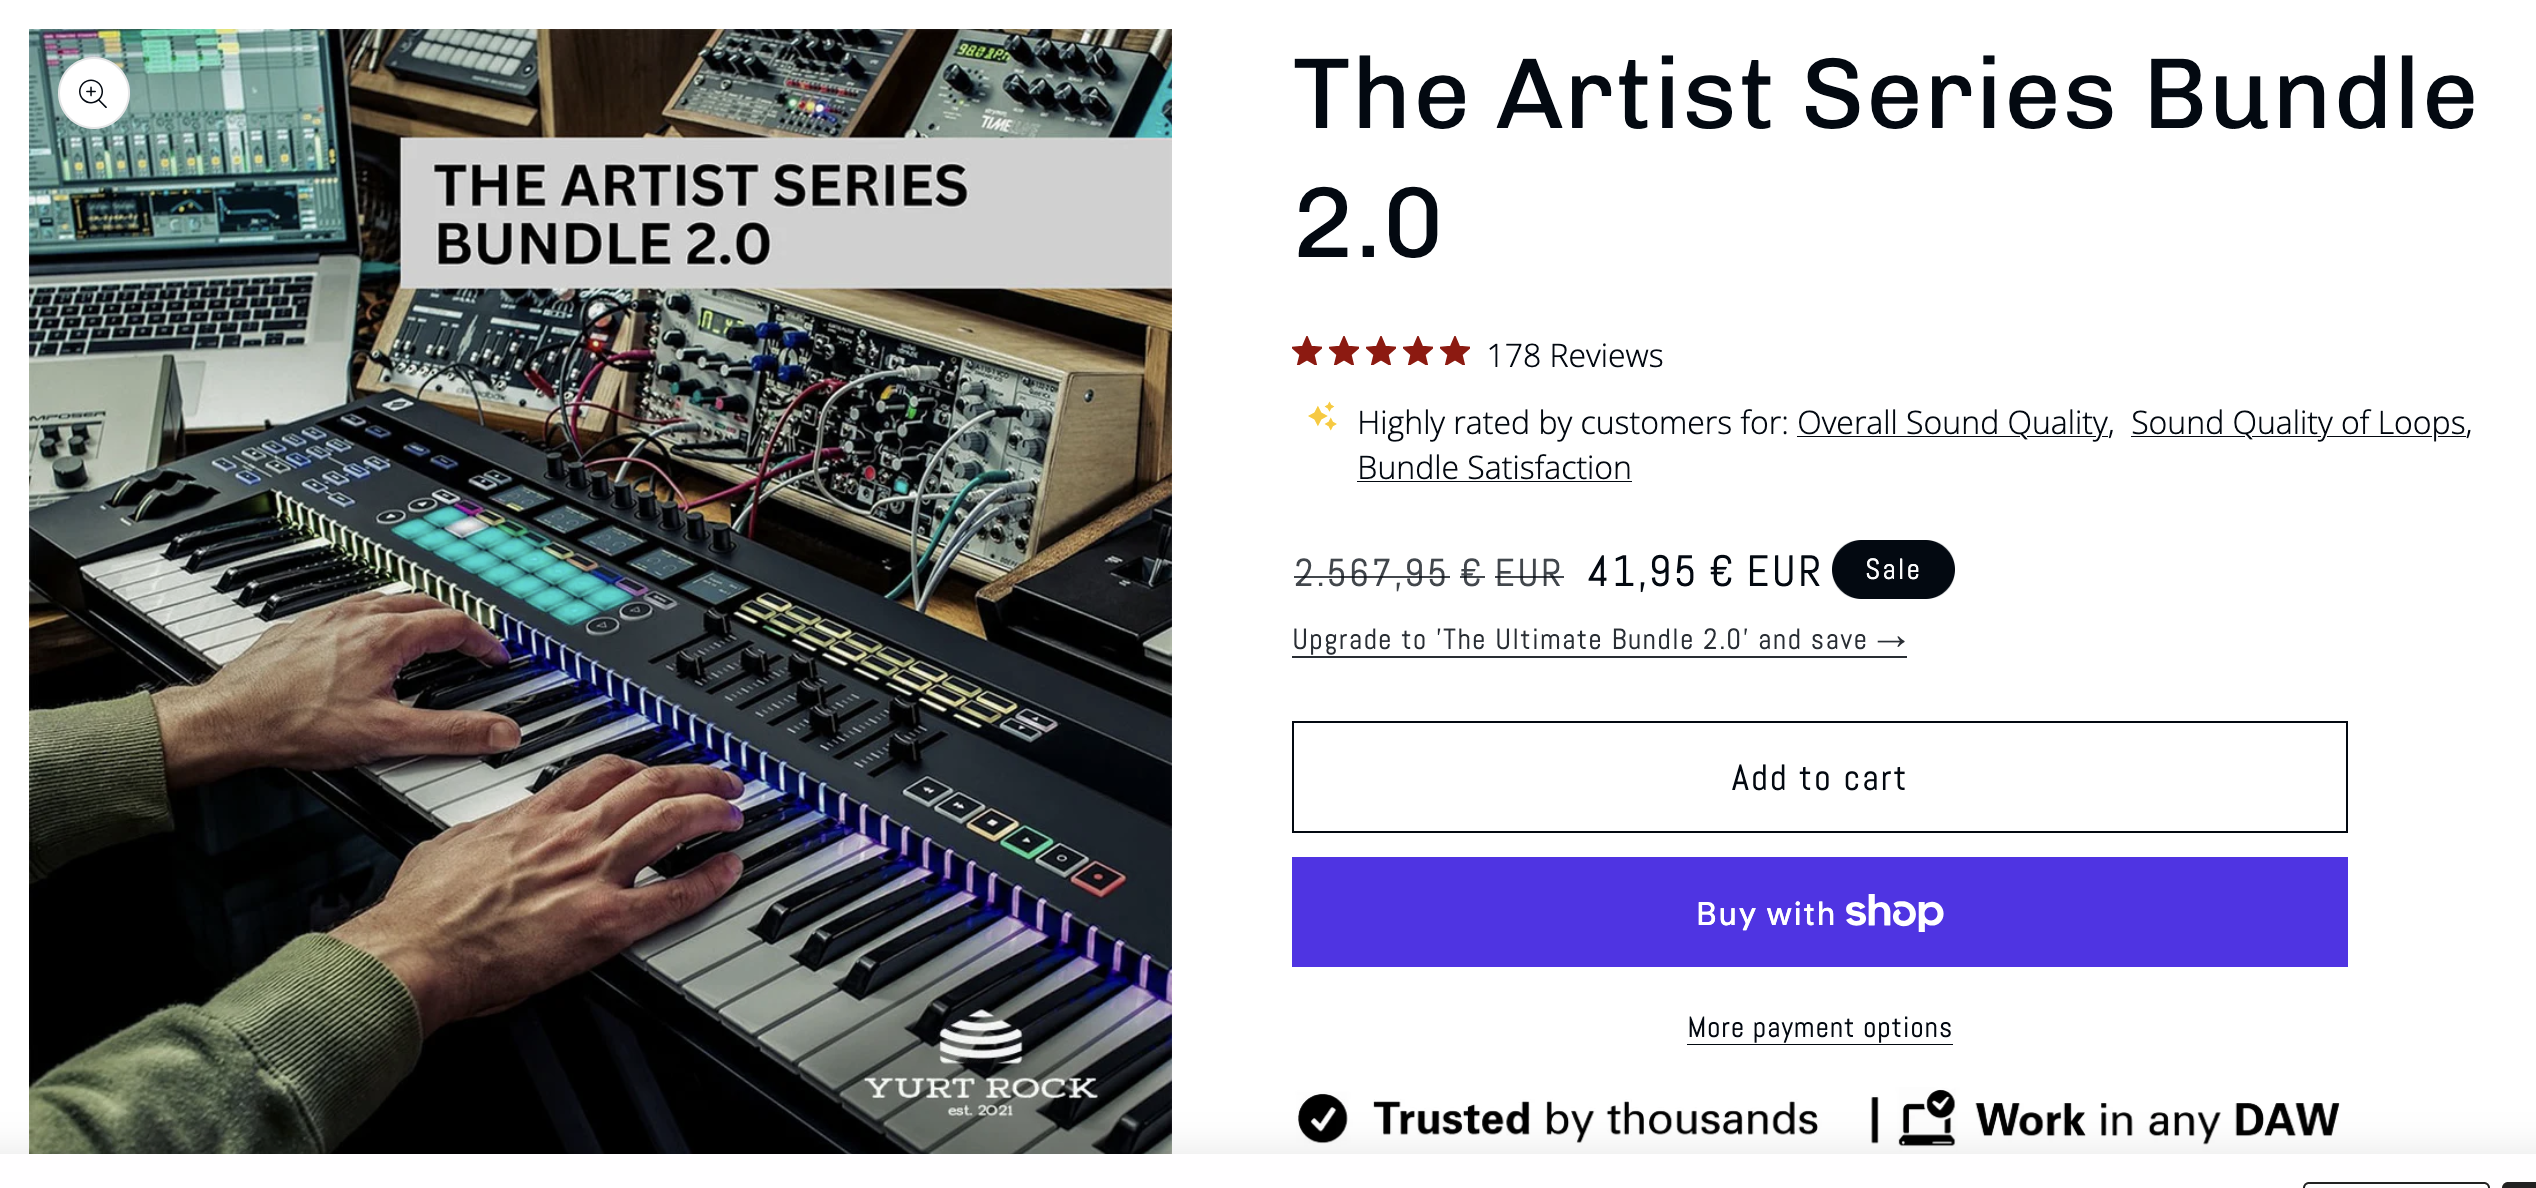
Task: Click the sparkle icon beside Highly rated
Action: pyautogui.click(x=1322, y=416)
